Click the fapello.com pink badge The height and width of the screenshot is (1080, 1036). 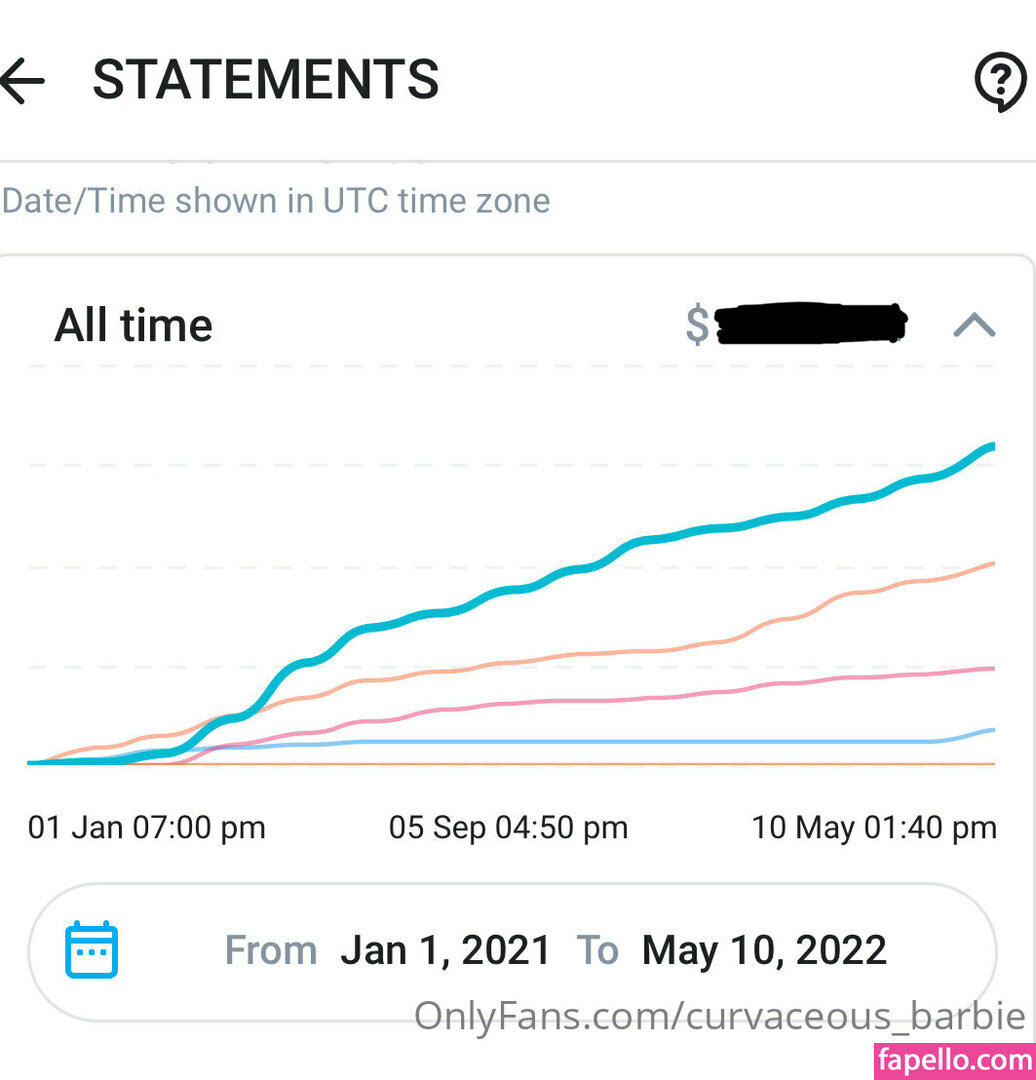coord(954,1059)
